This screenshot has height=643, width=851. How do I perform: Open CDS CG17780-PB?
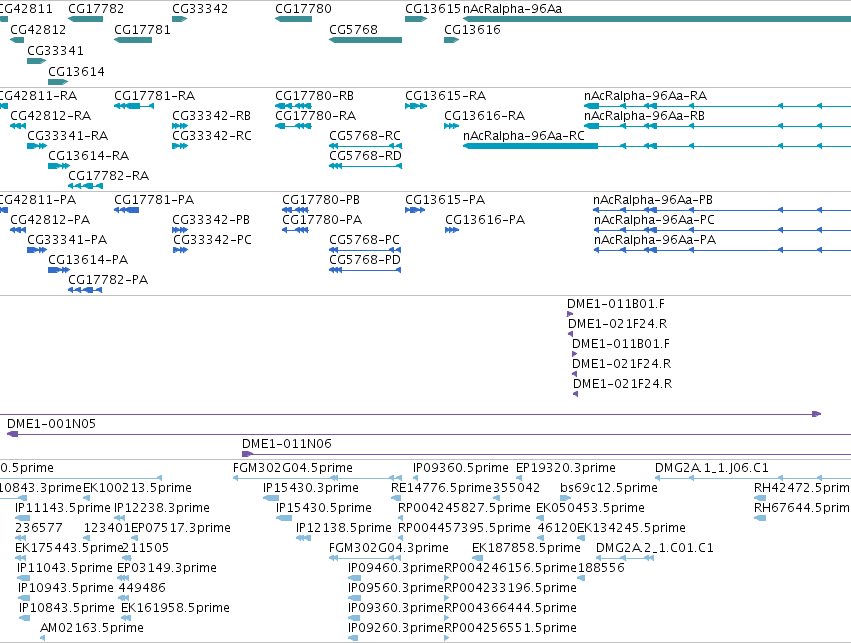coord(321,200)
